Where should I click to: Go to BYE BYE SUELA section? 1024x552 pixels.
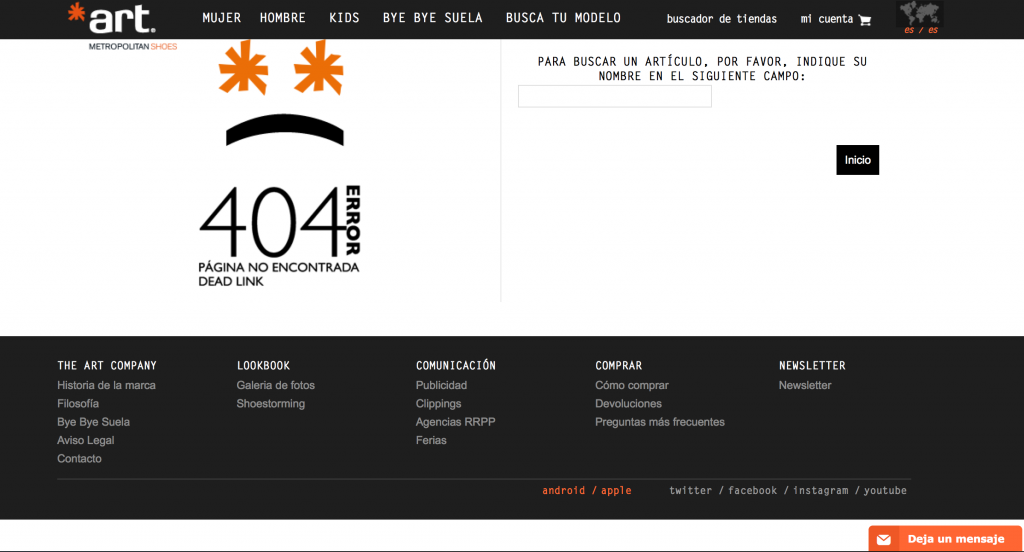[x=432, y=18]
